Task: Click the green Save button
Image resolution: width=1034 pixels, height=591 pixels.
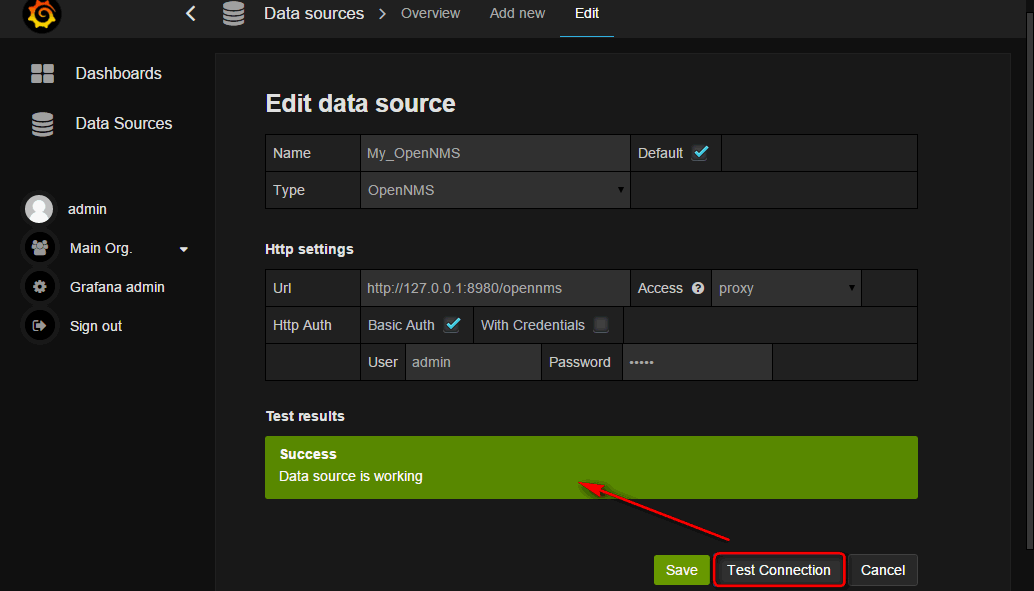Action: (682, 570)
